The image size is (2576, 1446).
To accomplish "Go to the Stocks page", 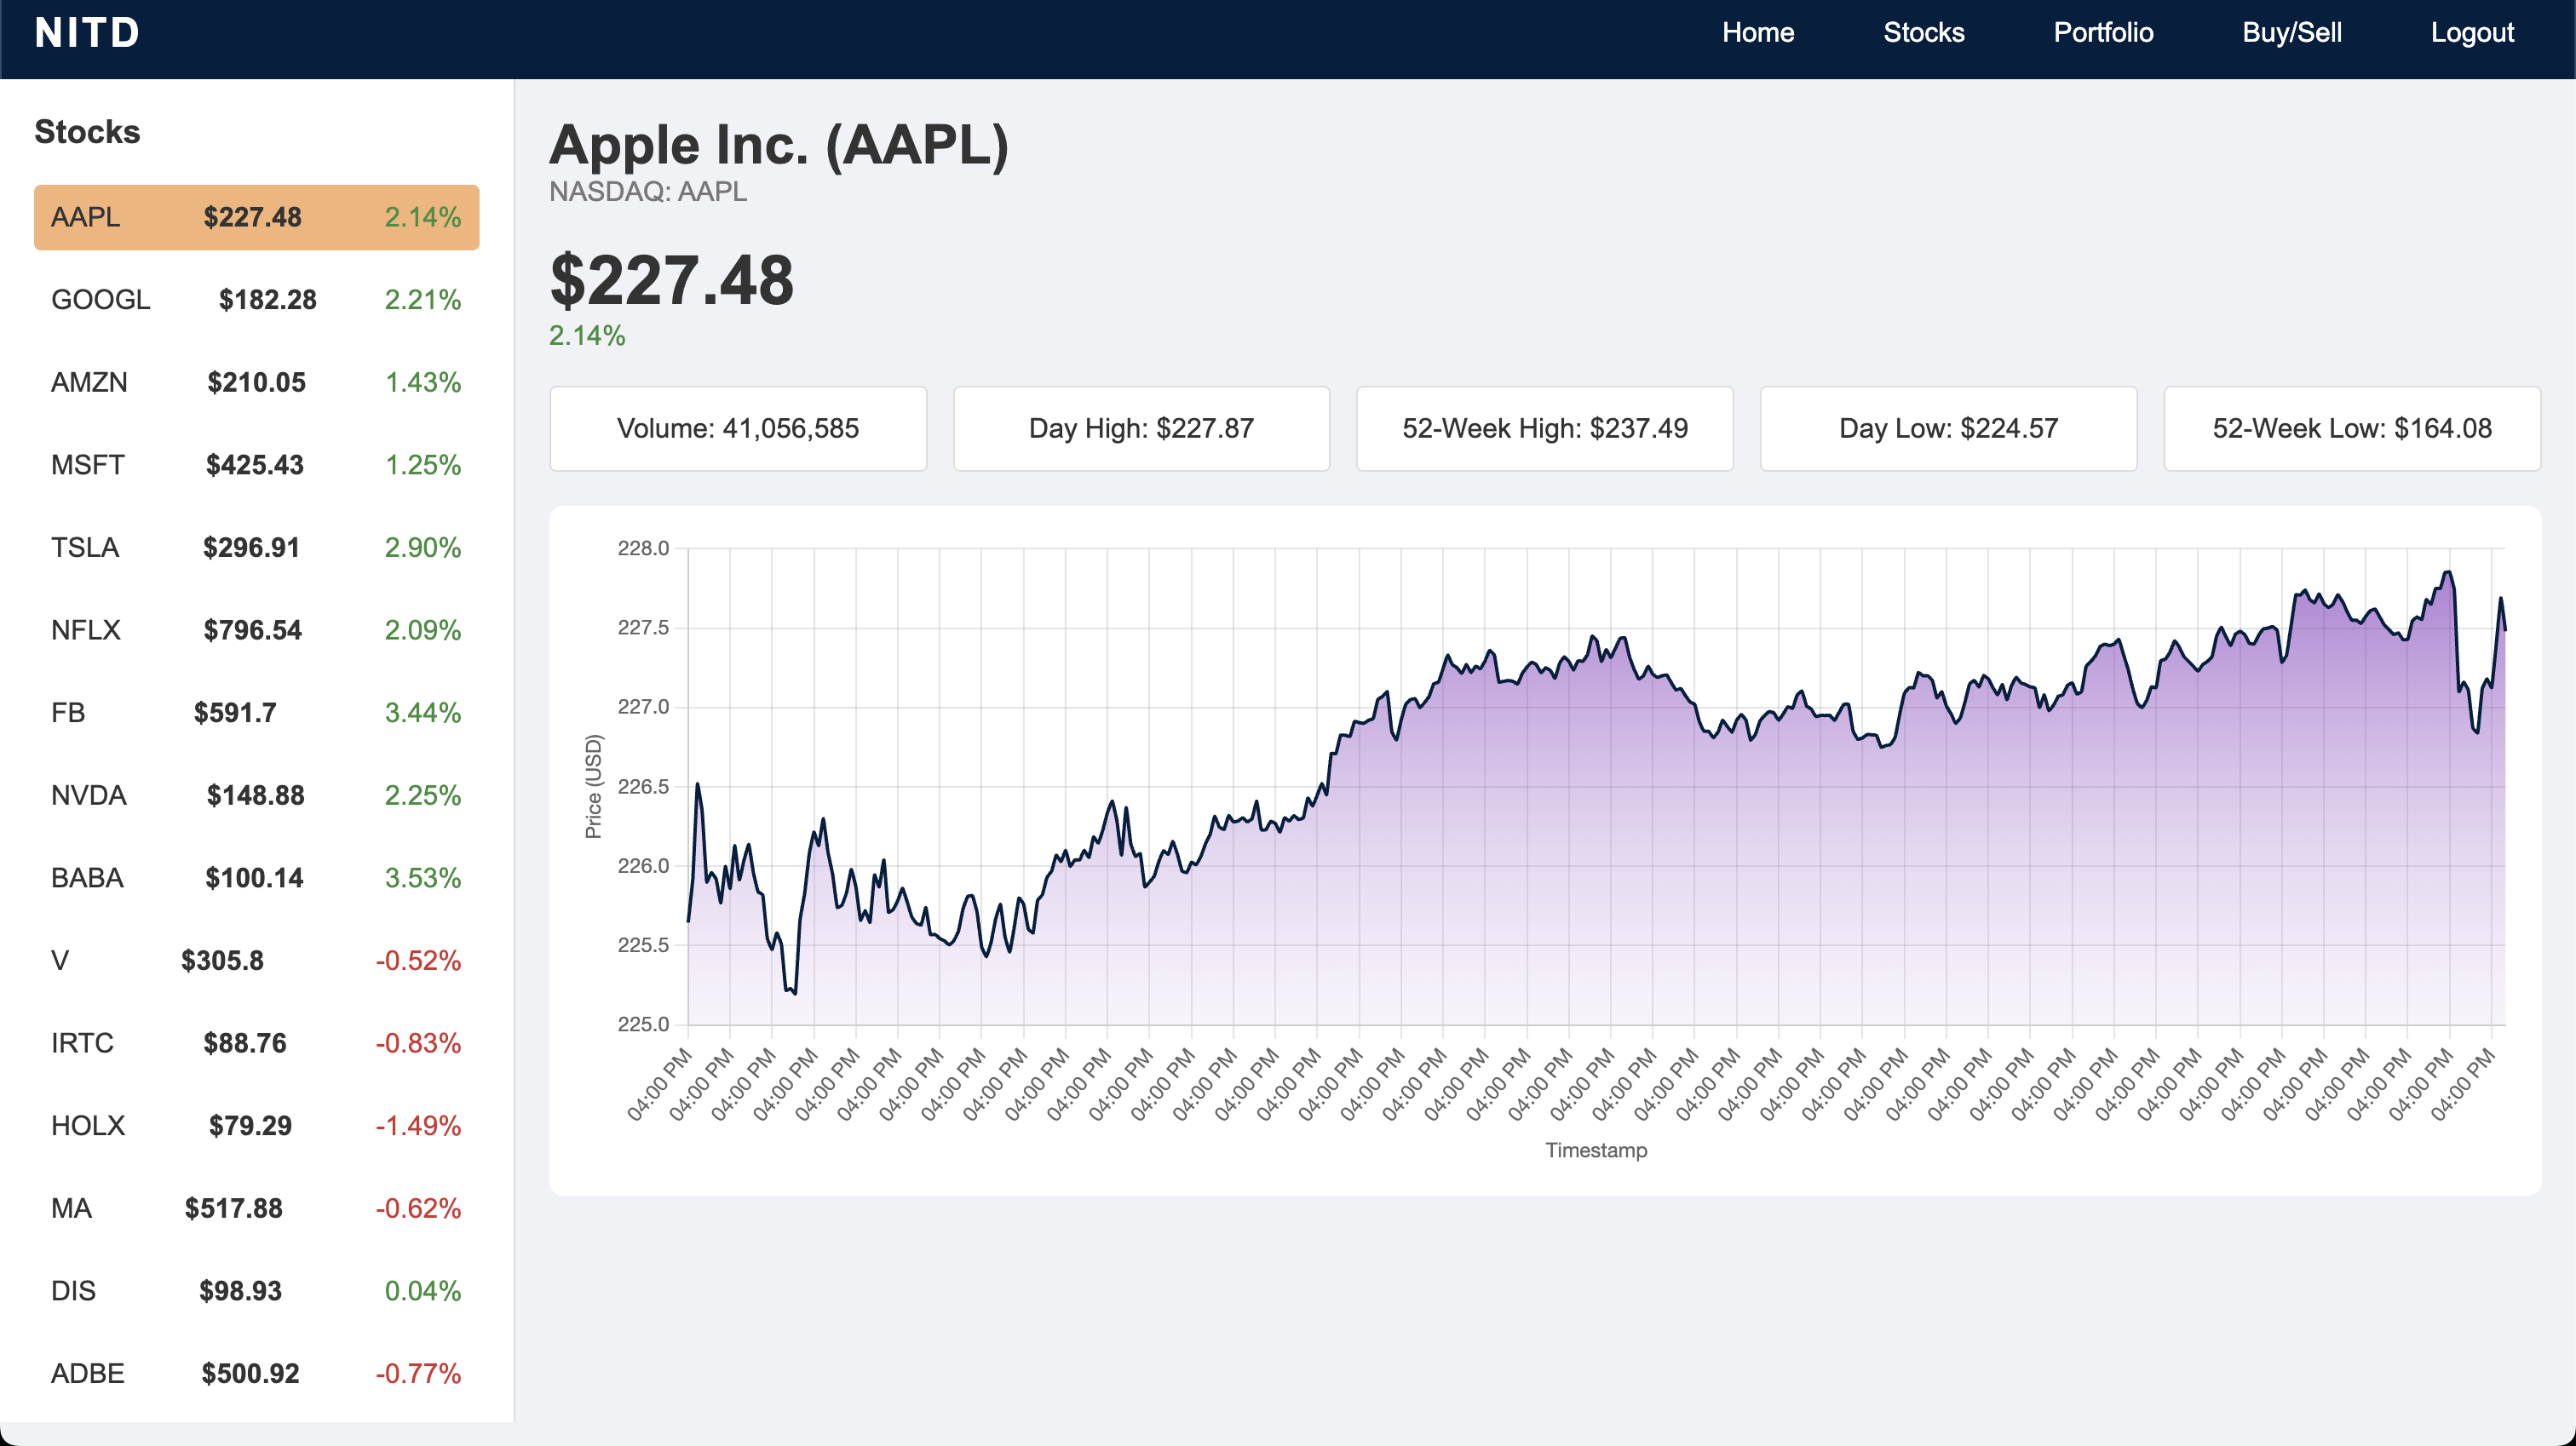I will click(1923, 33).
